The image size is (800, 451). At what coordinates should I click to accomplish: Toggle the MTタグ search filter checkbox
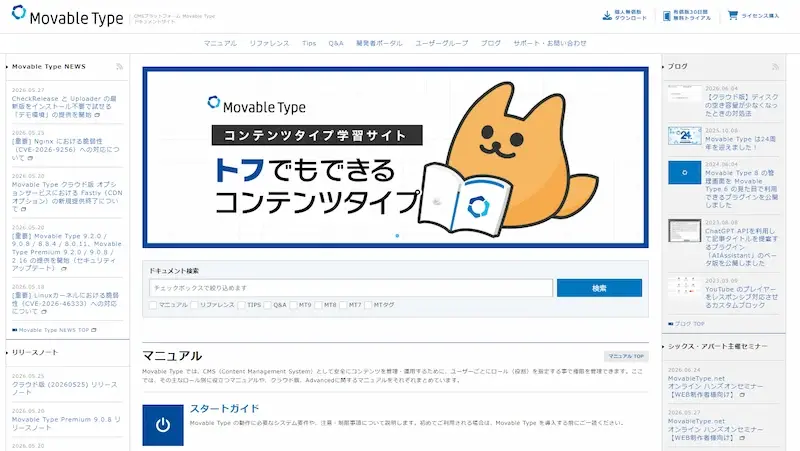click(368, 305)
